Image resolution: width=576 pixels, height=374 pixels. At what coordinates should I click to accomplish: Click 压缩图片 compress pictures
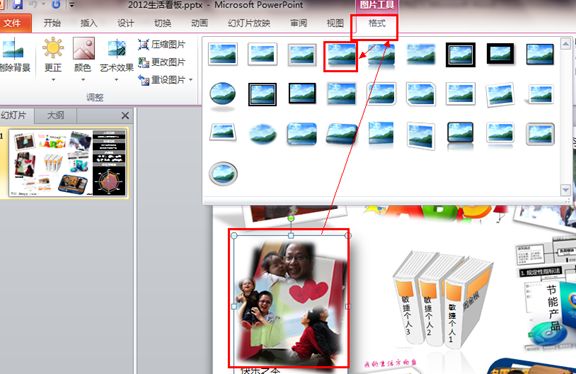click(x=162, y=44)
